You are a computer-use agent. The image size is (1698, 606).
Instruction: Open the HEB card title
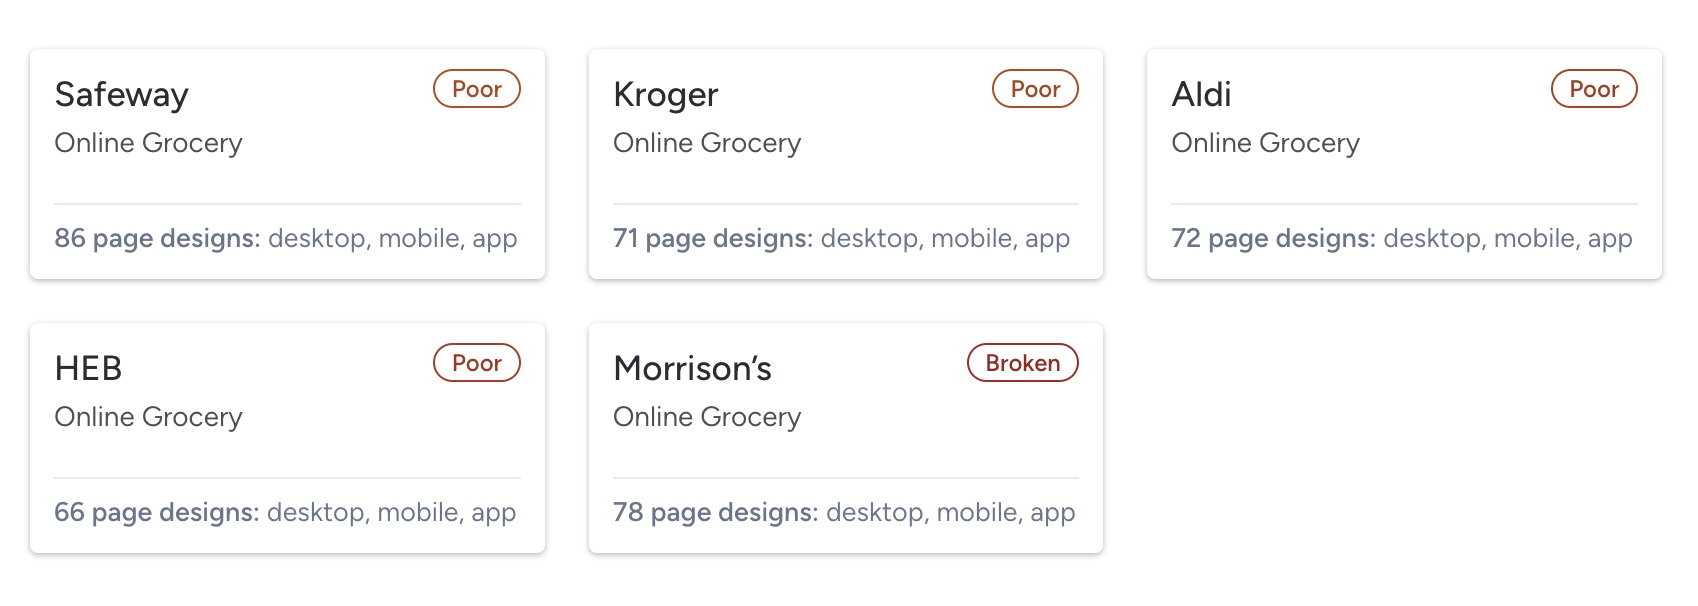tap(89, 369)
